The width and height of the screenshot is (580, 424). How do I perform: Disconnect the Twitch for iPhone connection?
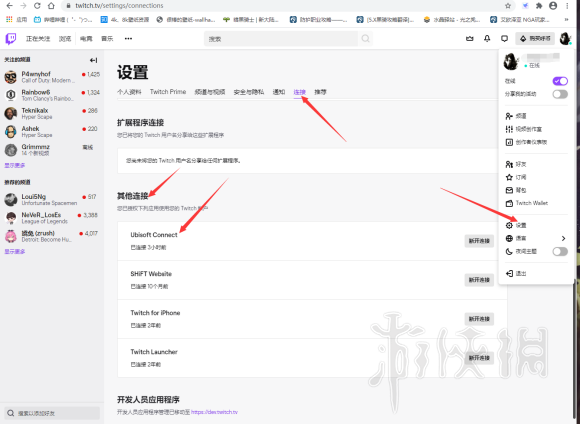point(479,319)
